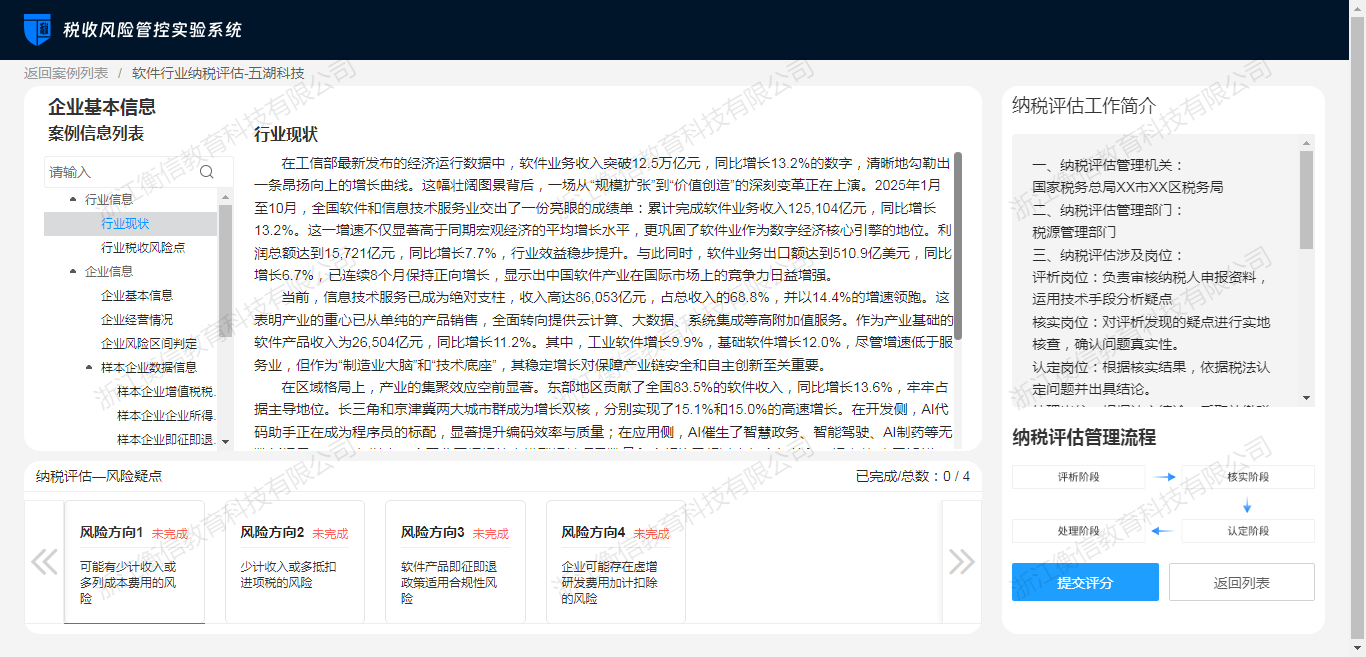Image resolution: width=1366 pixels, height=657 pixels.
Task: Click the work brief scroll-down arrow
Action: [x=1306, y=398]
